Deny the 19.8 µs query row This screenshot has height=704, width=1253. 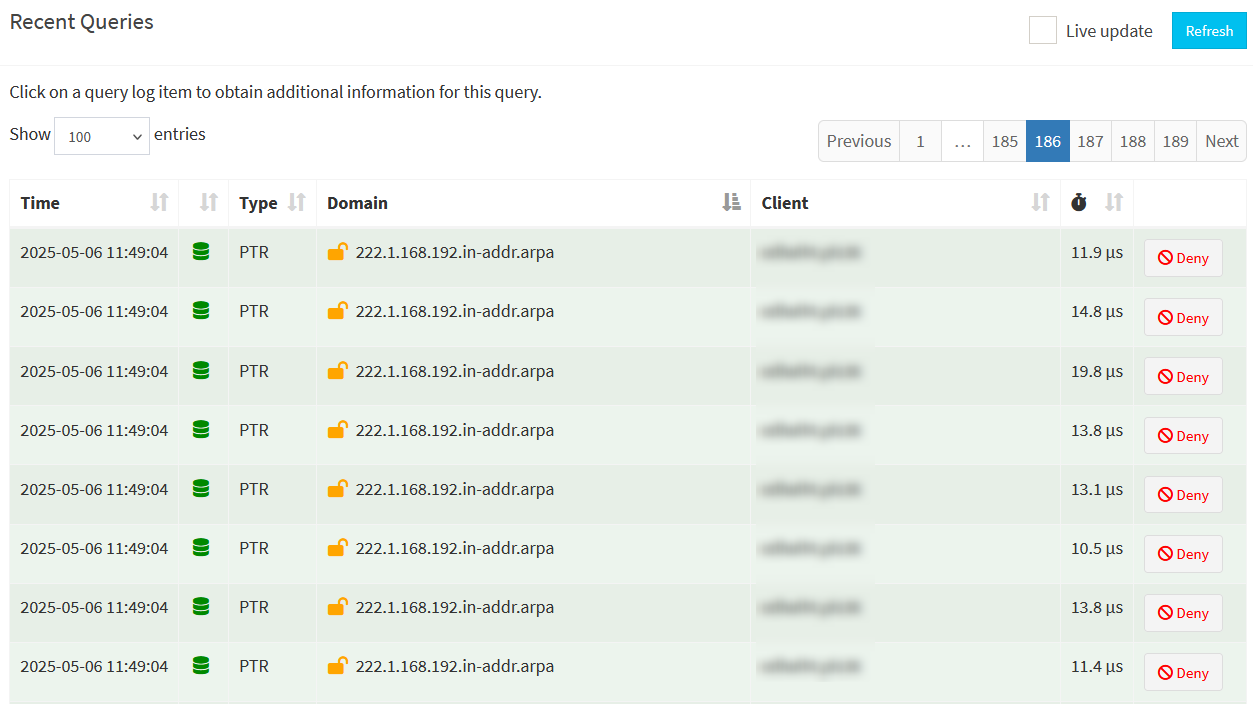[1183, 377]
